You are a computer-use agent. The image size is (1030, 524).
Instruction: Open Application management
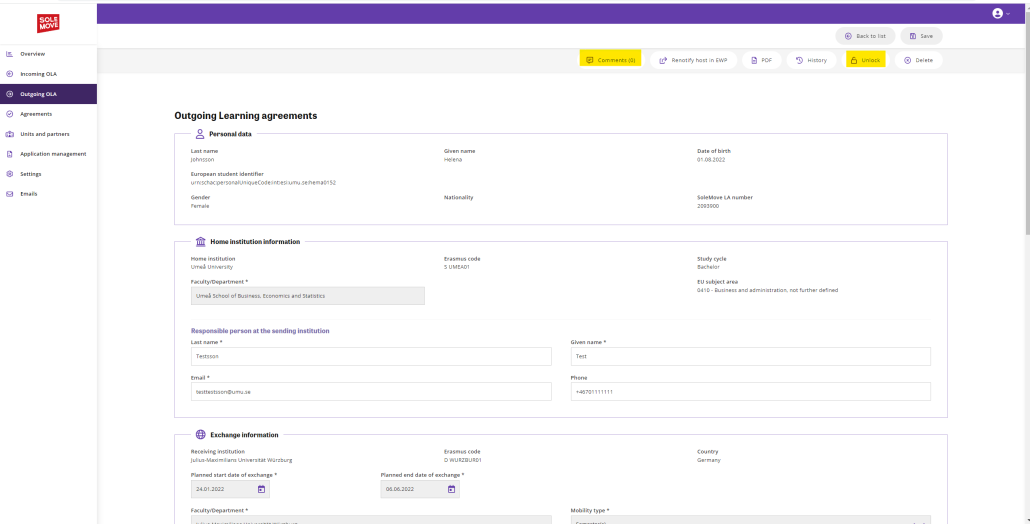pyautogui.click(x=49, y=154)
